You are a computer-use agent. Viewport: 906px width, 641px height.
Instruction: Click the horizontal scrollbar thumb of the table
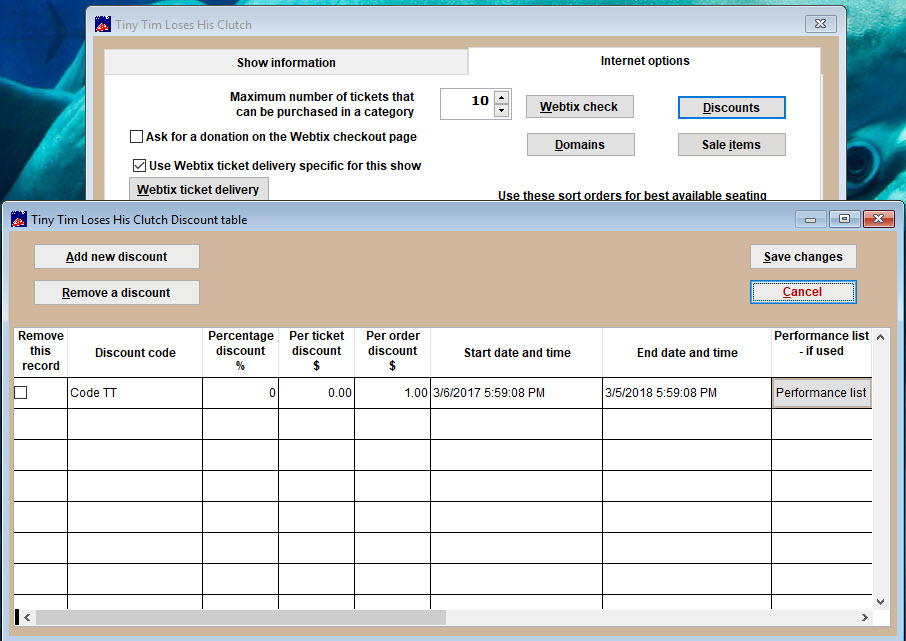click(x=241, y=617)
